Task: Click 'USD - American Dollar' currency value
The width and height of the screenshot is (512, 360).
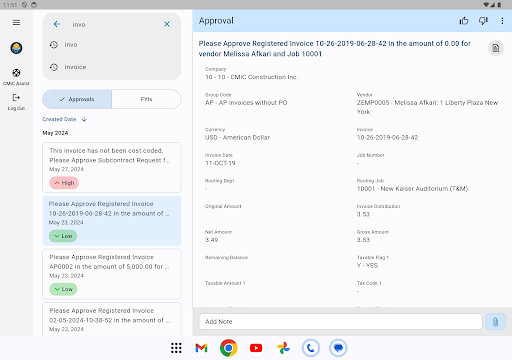Action: 237,137
